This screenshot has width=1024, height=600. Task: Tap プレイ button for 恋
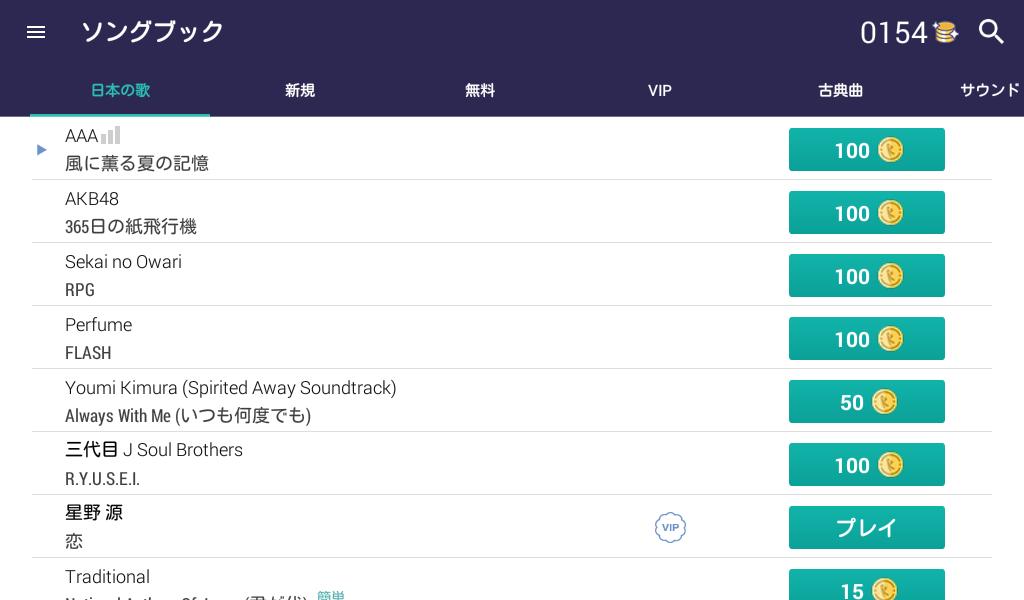click(x=867, y=528)
